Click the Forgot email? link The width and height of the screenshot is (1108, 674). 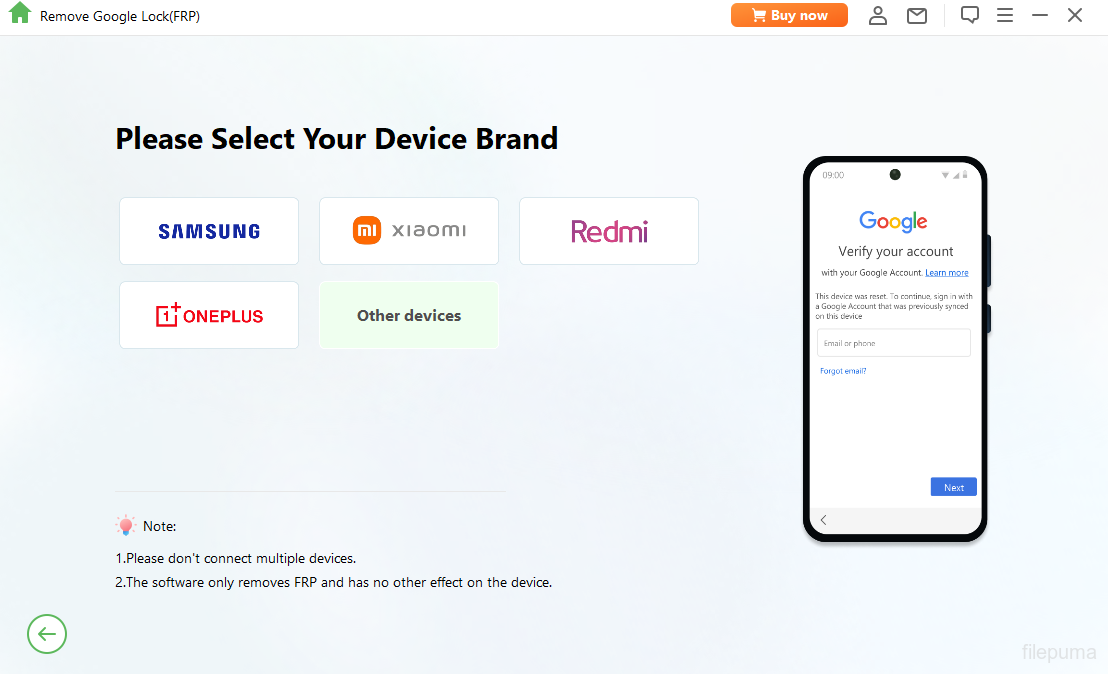click(x=843, y=371)
